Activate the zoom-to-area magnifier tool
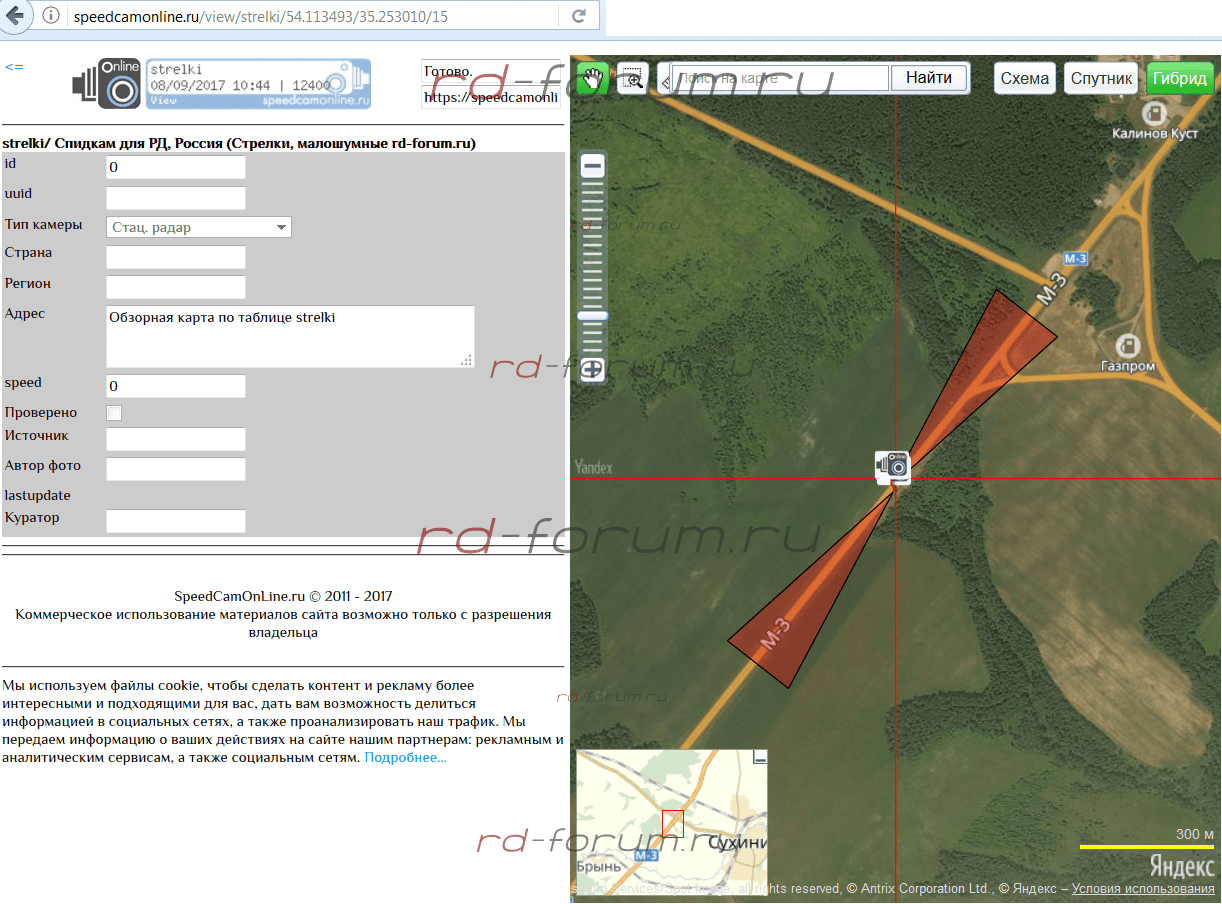Viewport: 1222px width, 904px height. (x=632, y=79)
